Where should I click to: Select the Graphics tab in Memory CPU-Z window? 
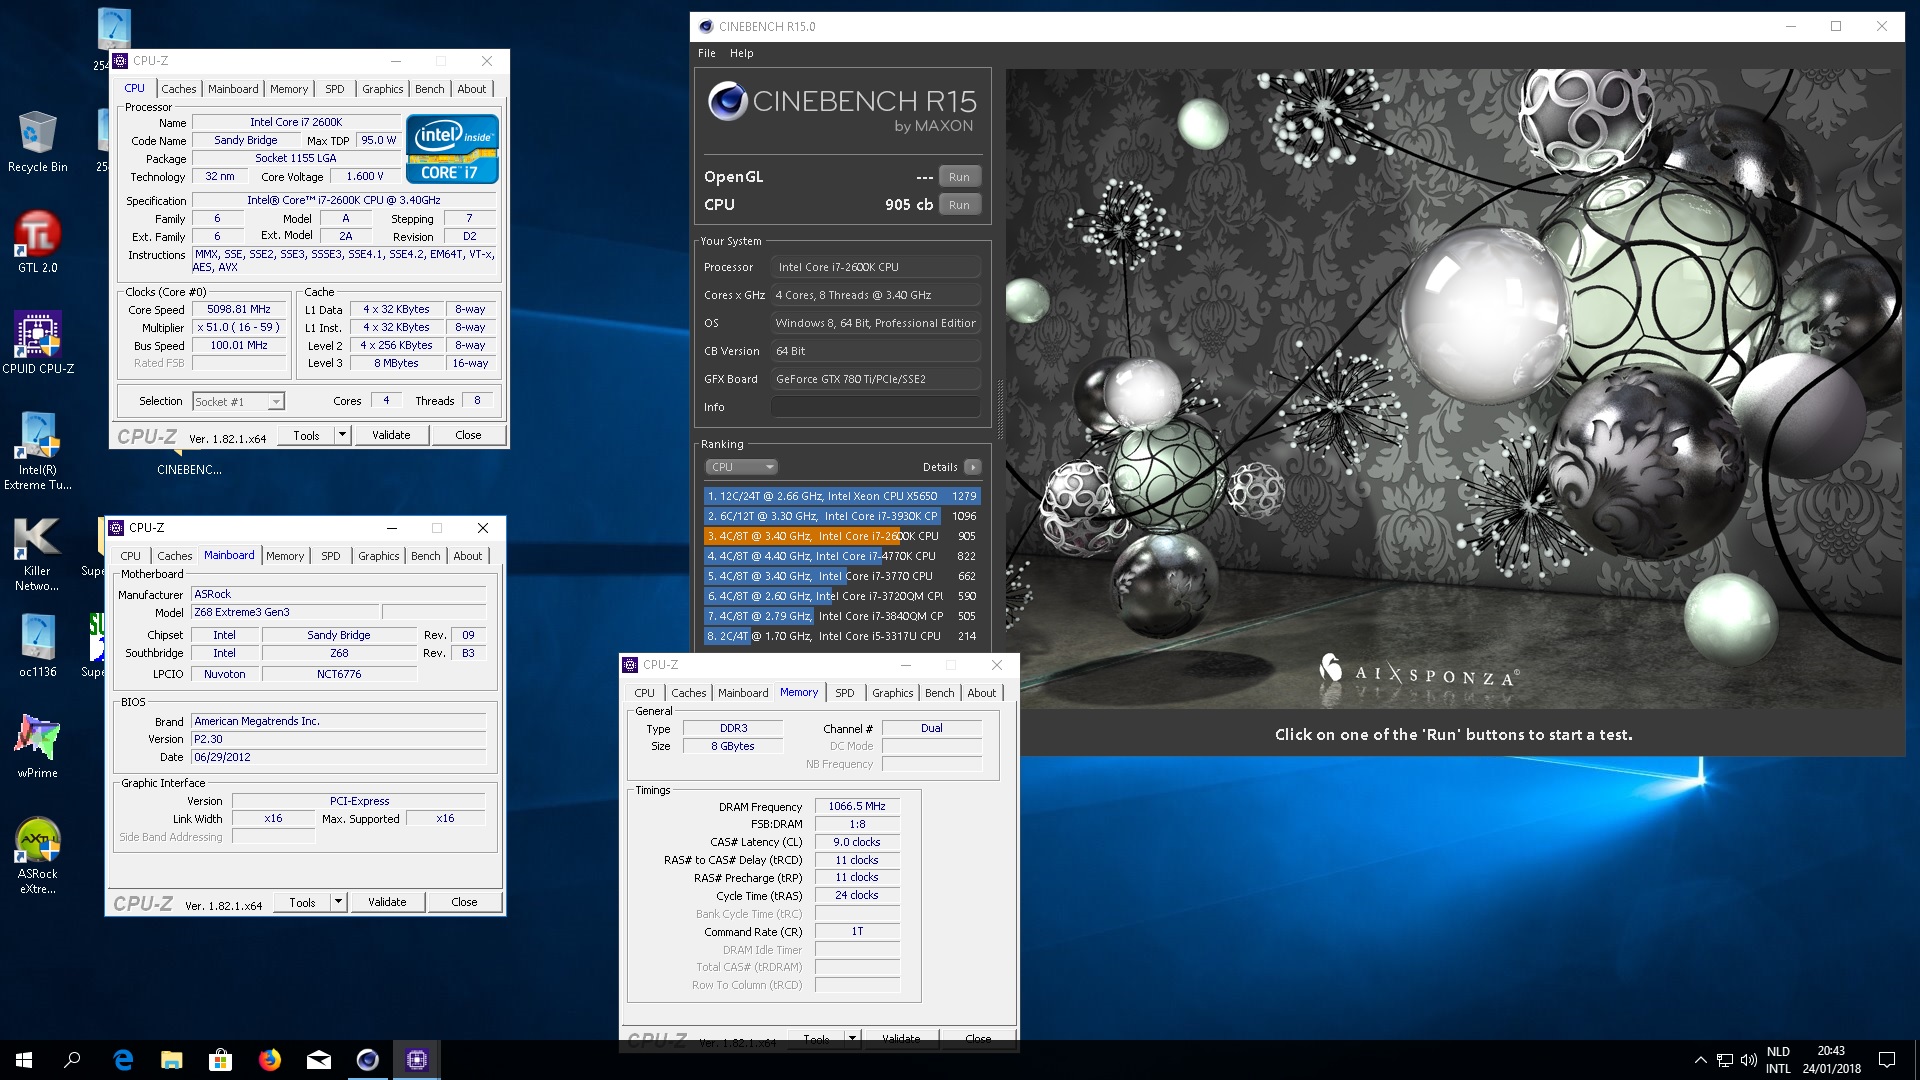(x=893, y=693)
